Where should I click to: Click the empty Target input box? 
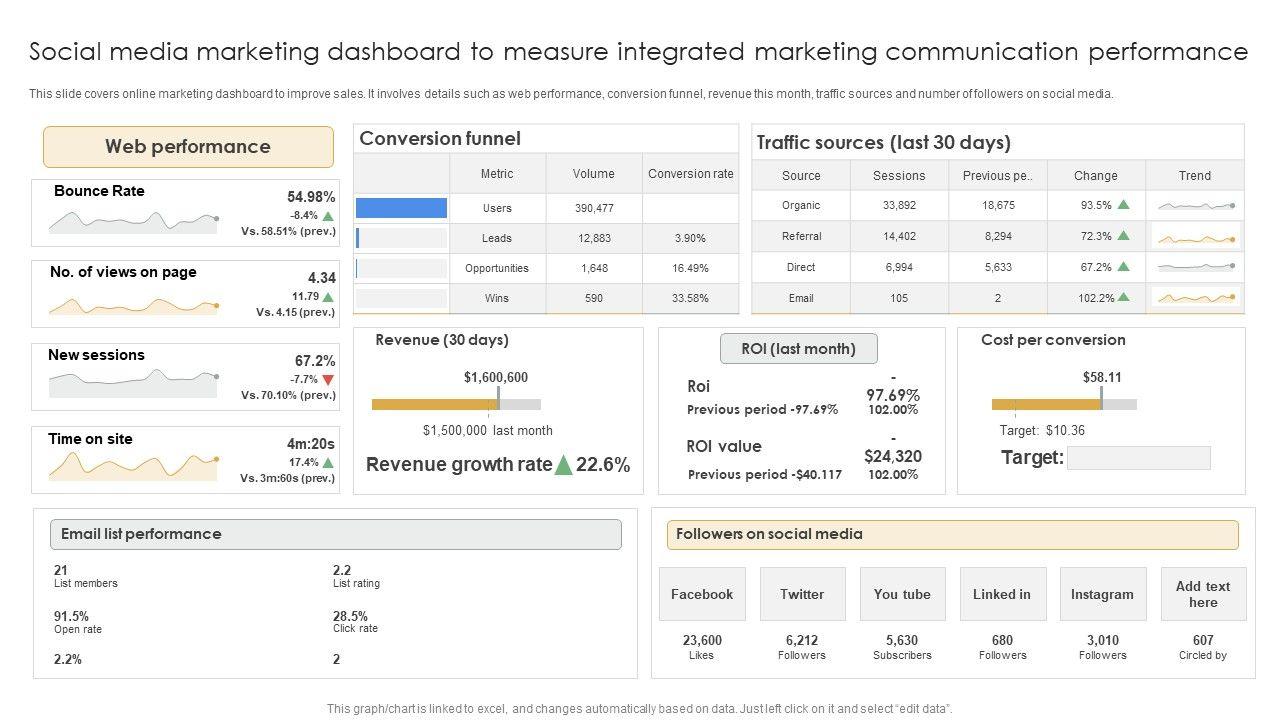click(1138, 458)
